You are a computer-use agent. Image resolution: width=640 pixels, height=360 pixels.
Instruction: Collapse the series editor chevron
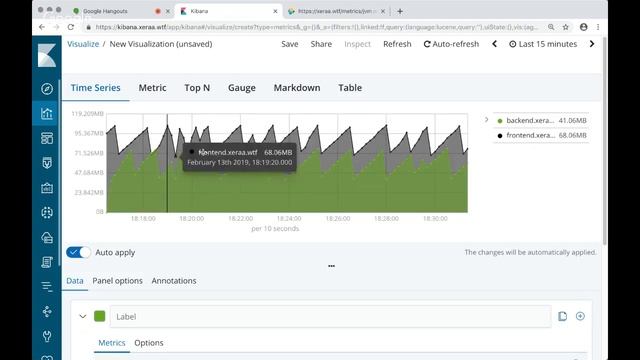82,316
